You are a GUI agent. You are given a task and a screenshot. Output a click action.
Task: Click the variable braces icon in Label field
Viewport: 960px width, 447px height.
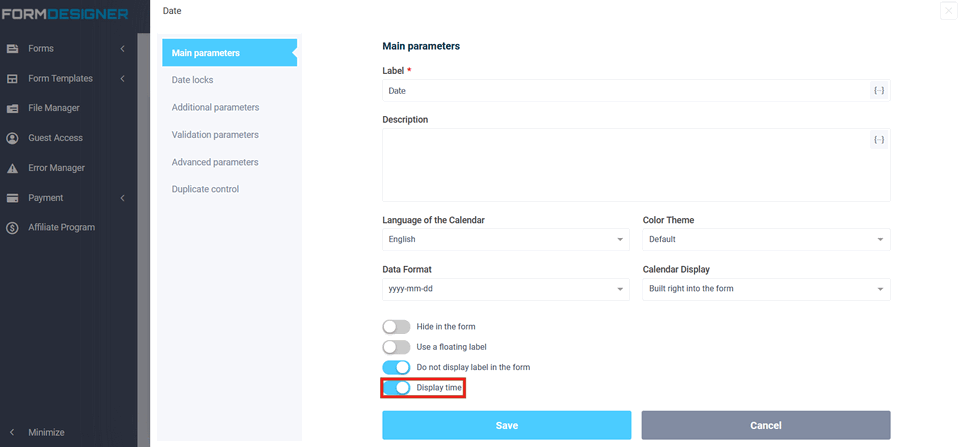click(x=879, y=91)
